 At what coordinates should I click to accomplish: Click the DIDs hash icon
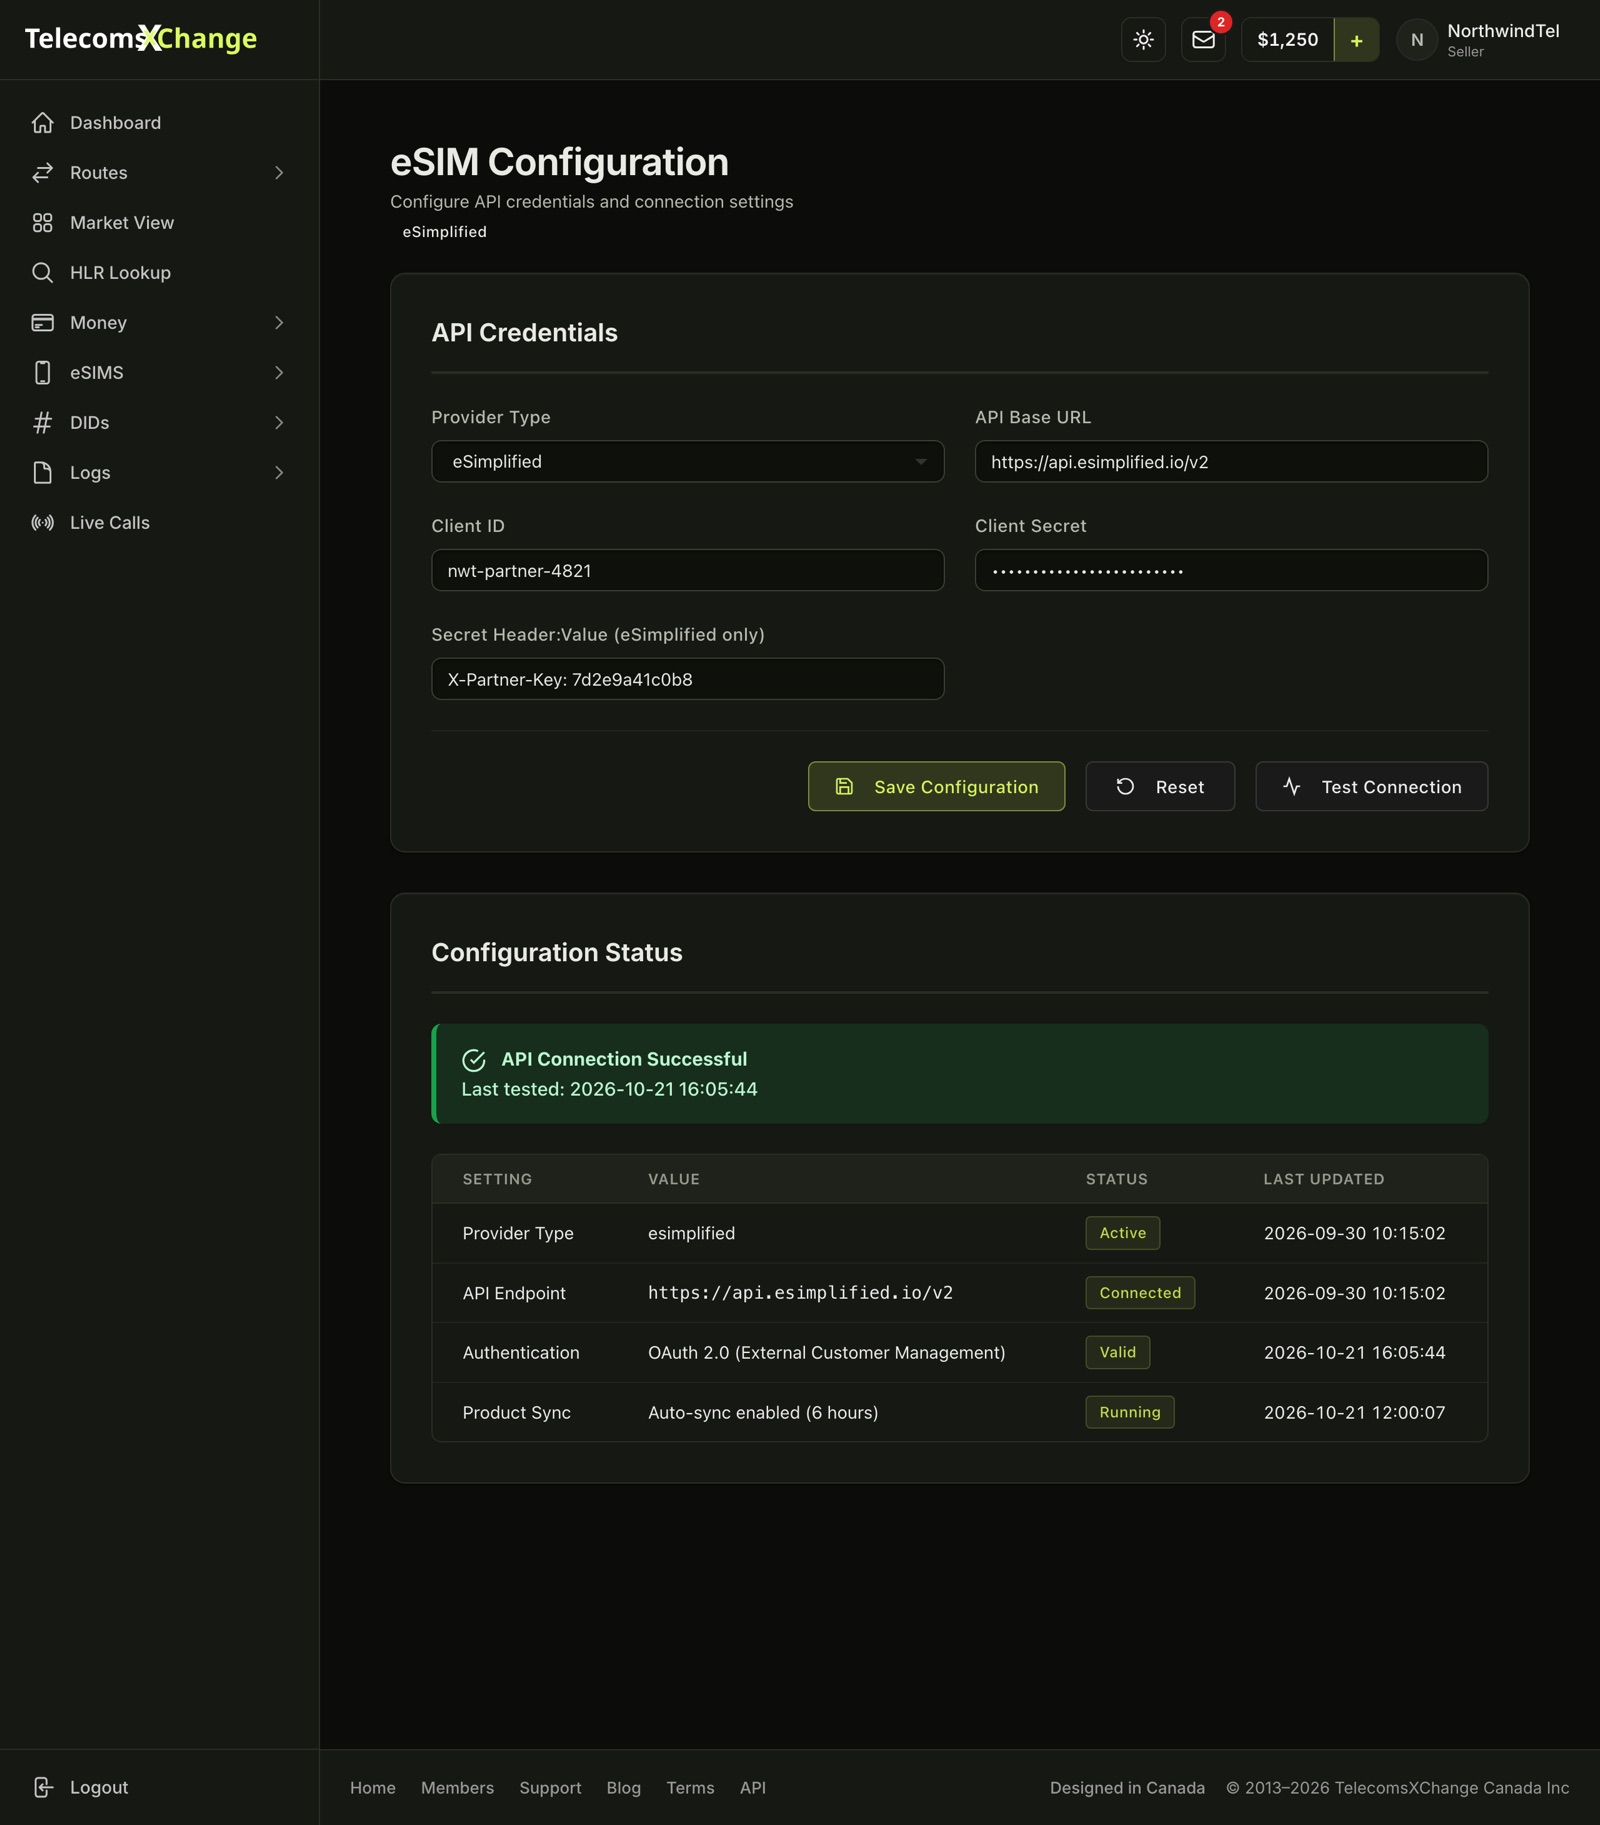[42, 422]
